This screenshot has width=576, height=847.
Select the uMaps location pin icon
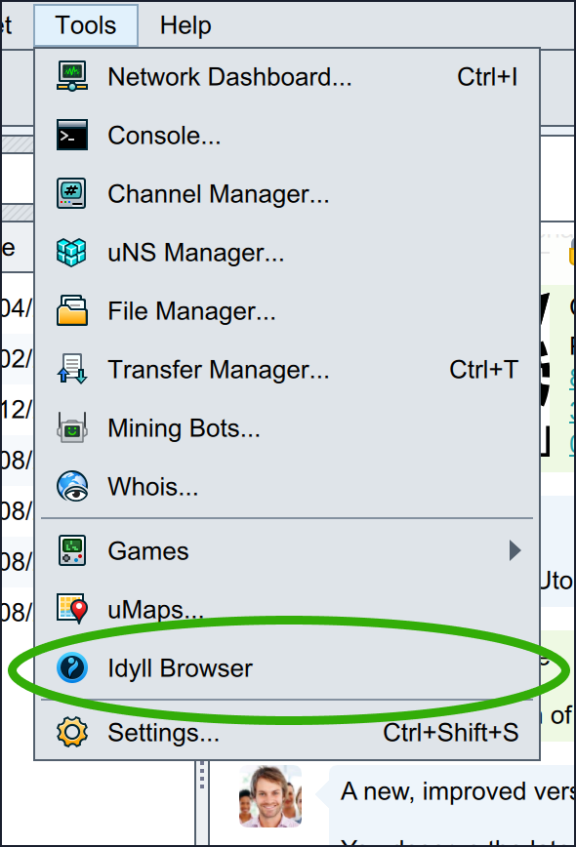click(72, 609)
